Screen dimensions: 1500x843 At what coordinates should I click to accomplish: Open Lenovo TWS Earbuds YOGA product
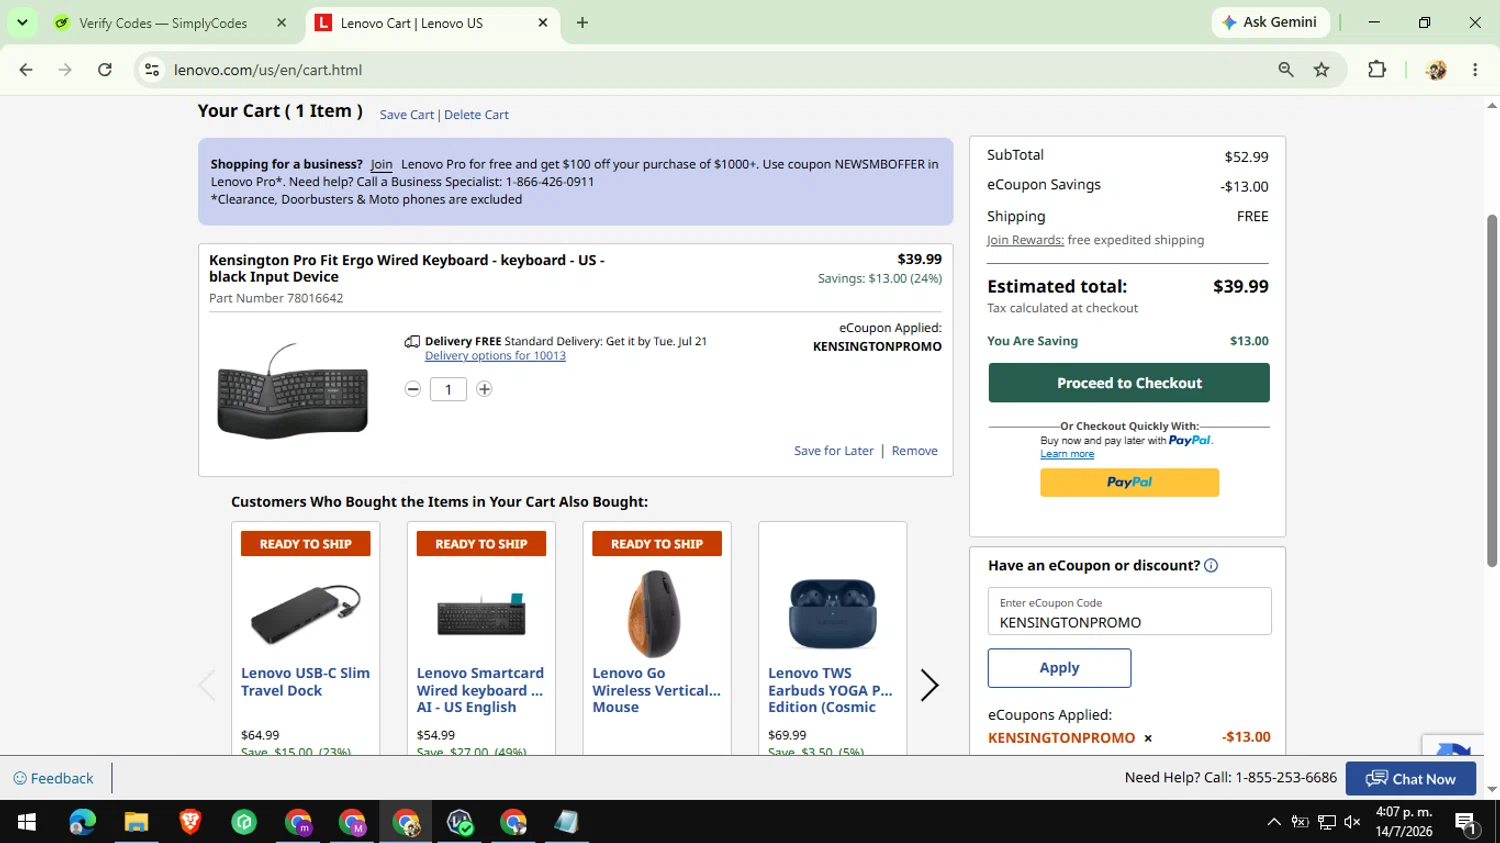coord(830,690)
